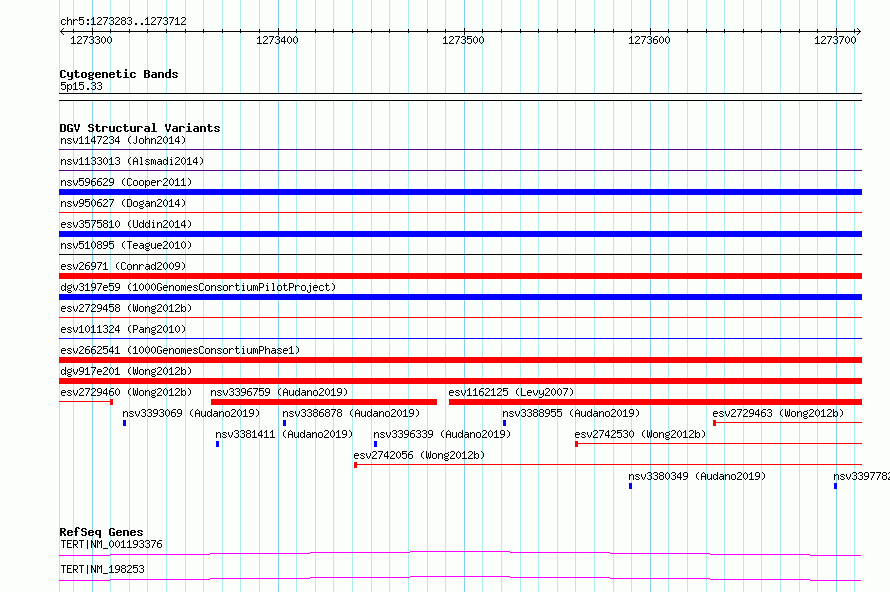Viewport: 890px width, 592px height.
Task: Open variant esv2742530 (Wong2012b) label
Action: pyautogui.click(x=640, y=434)
